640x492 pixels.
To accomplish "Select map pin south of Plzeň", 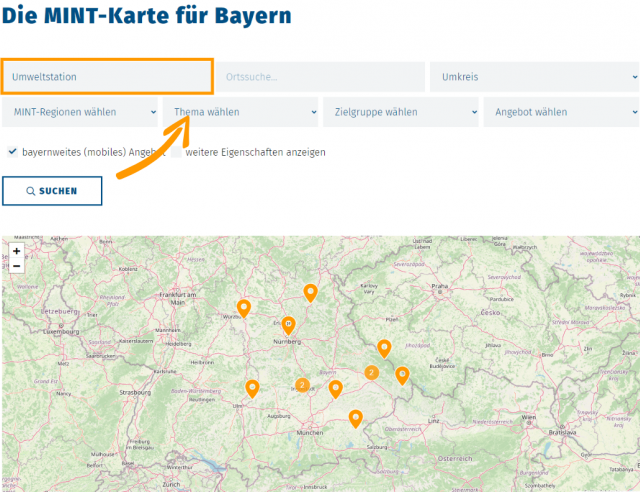I will pos(384,349).
